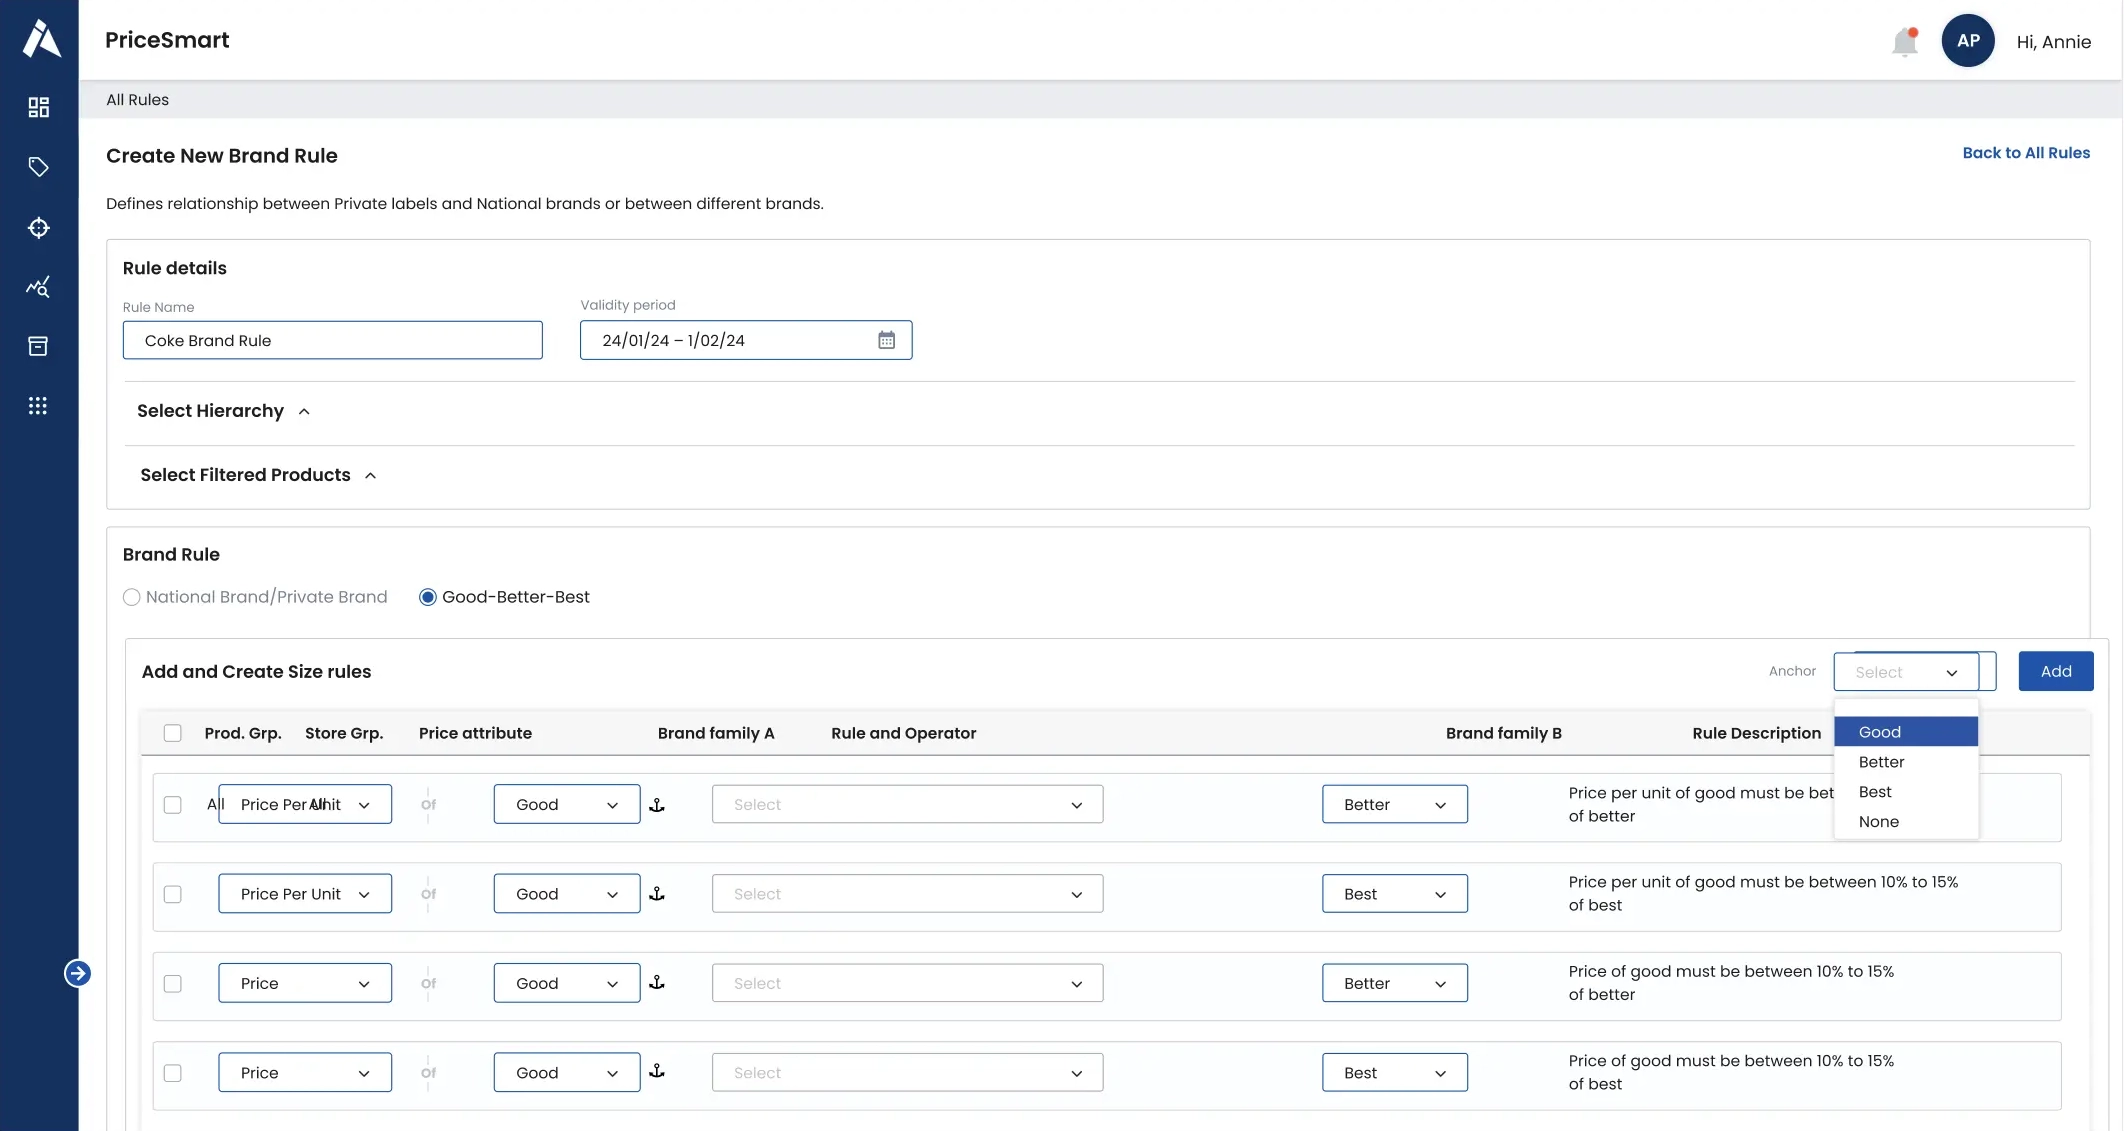The height and width of the screenshot is (1131, 2124).
Task: Click anchor icon in Price Good/Better row
Action: (657, 982)
